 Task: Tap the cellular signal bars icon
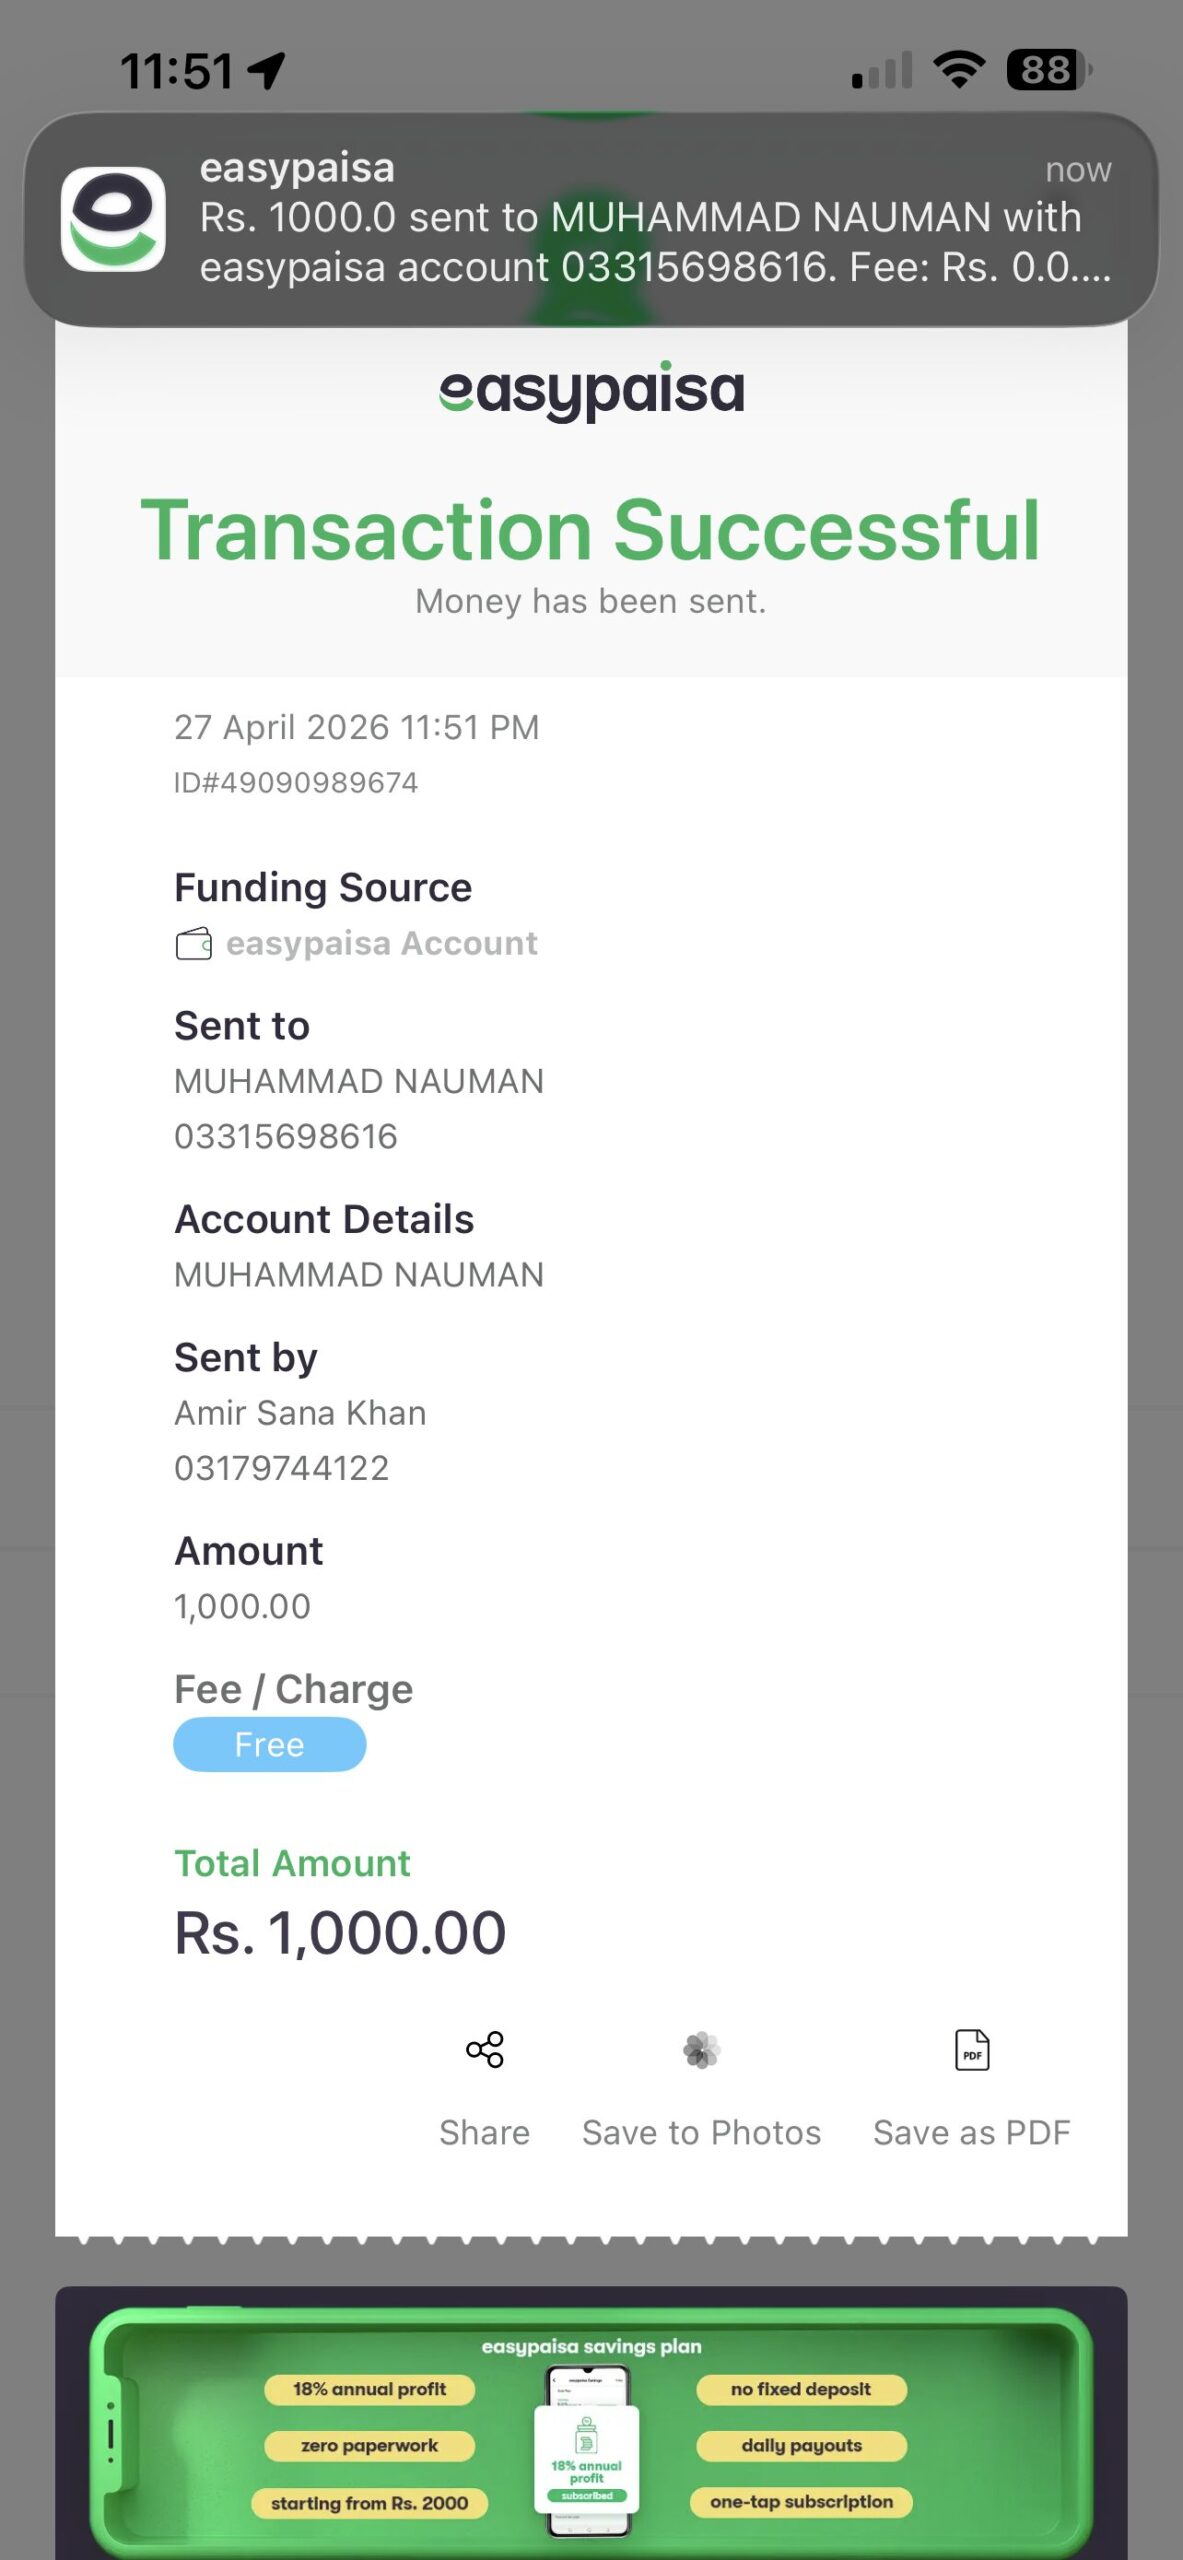[x=882, y=71]
